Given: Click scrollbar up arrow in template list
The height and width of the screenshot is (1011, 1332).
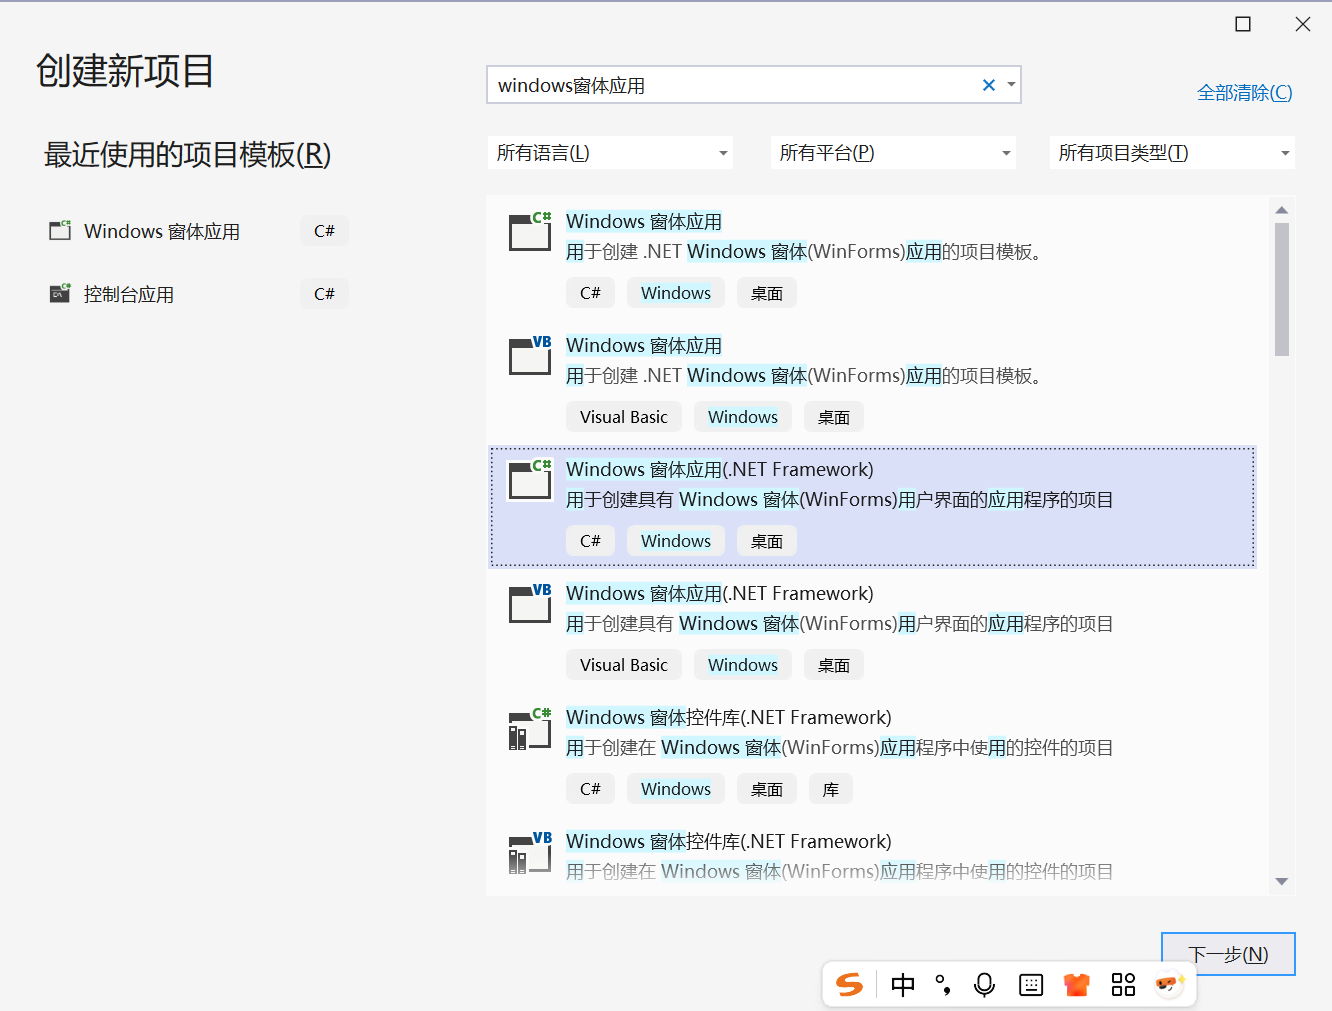Looking at the screenshot, I should tap(1282, 210).
